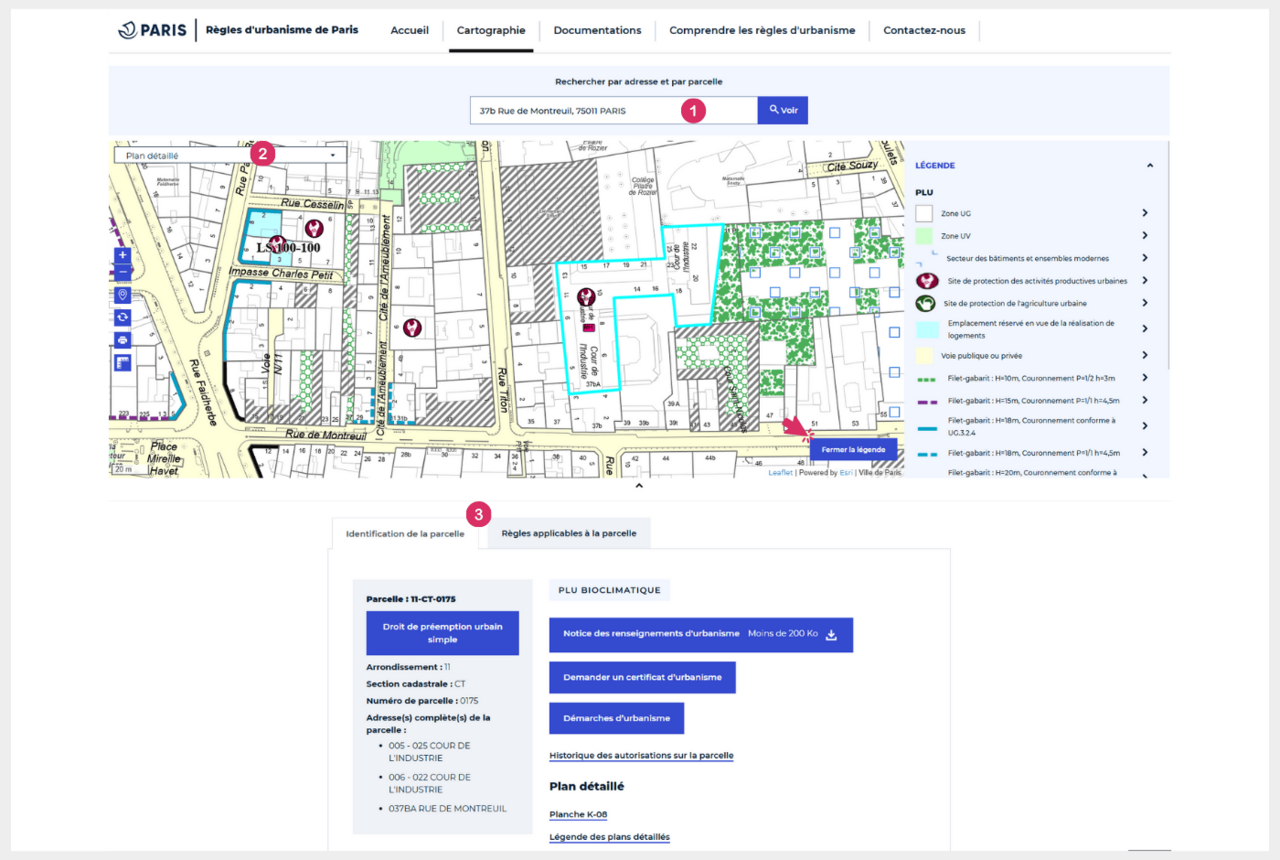Zoom in on the map with the plus icon
This screenshot has width=1280, height=860.
pos(122,255)
